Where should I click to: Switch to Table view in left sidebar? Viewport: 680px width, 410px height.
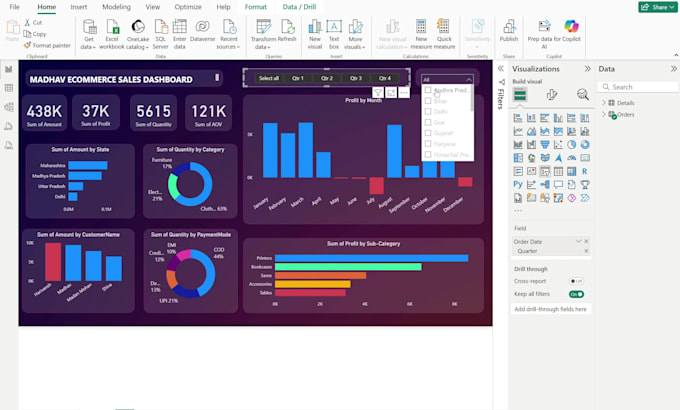tap(9, 88)
